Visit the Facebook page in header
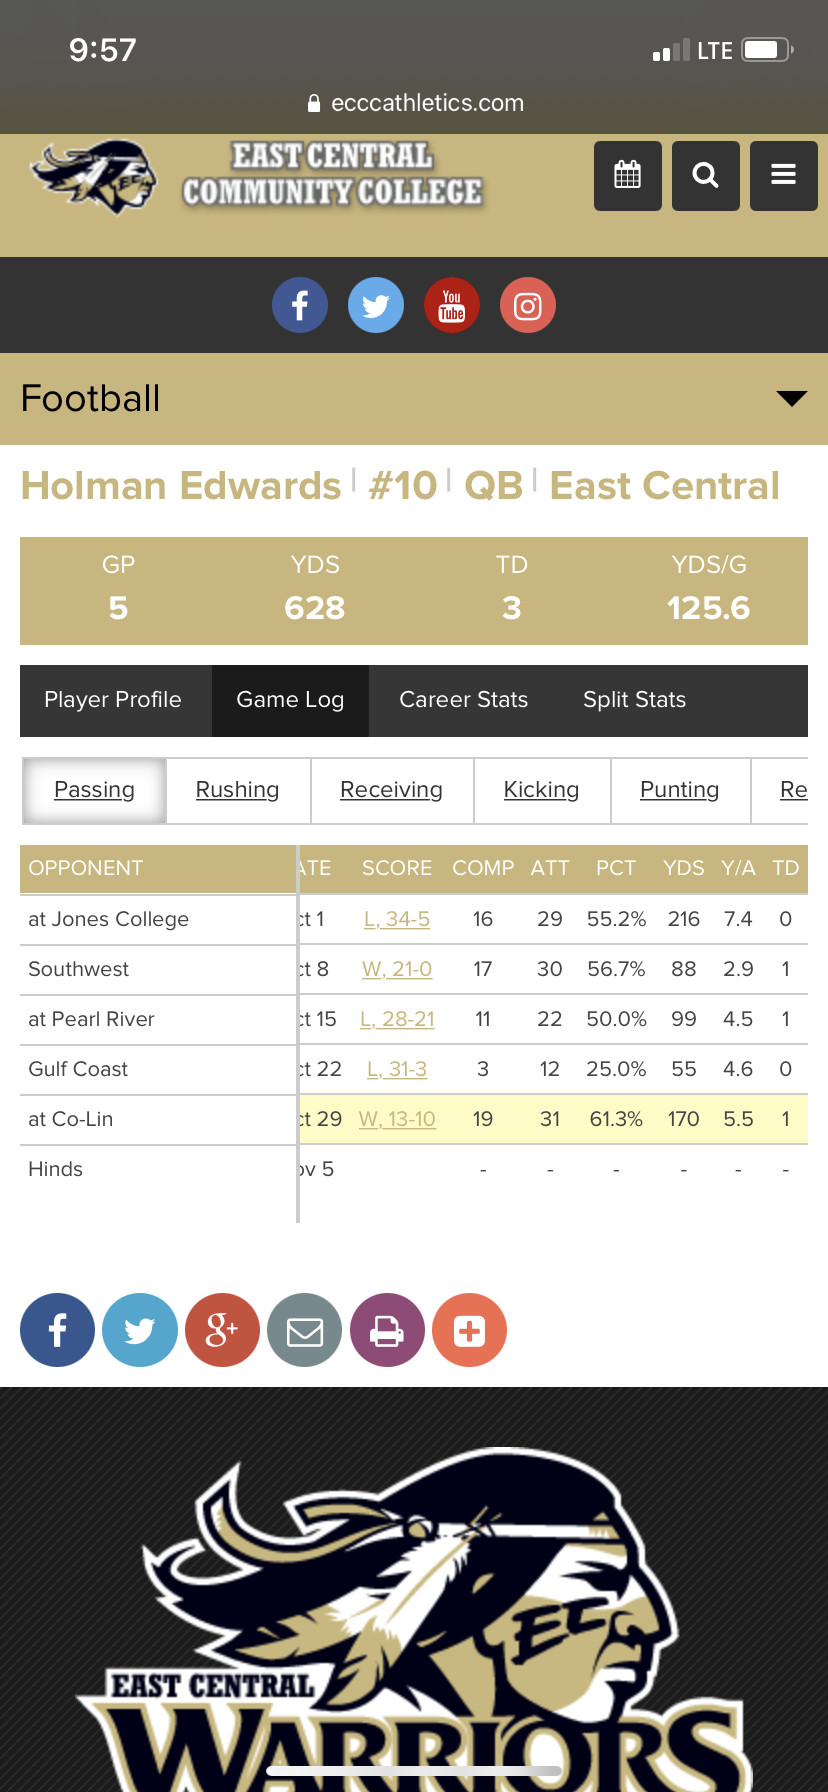828x1792 pixels. point(300,305)
